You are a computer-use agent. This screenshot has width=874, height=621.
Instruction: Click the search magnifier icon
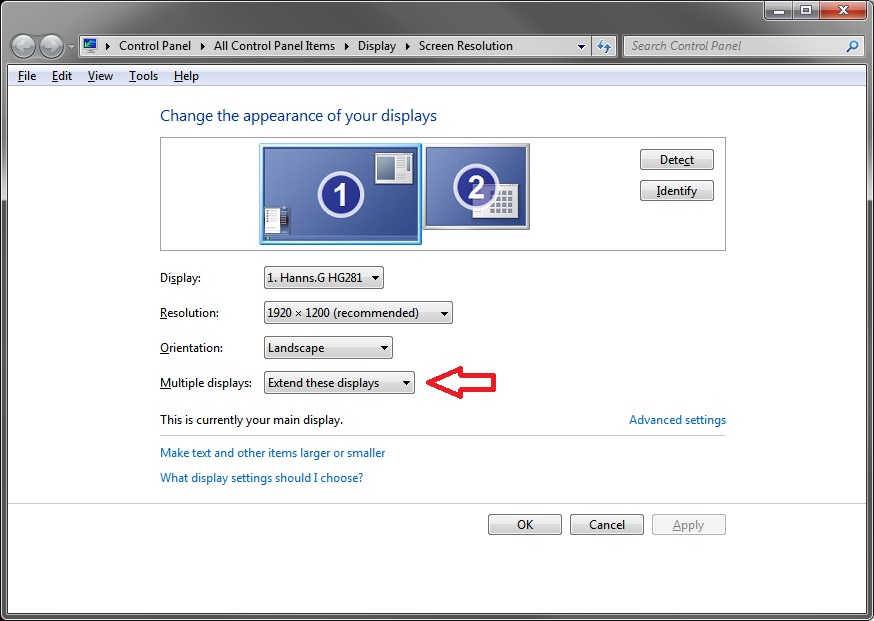pos(852,46)
